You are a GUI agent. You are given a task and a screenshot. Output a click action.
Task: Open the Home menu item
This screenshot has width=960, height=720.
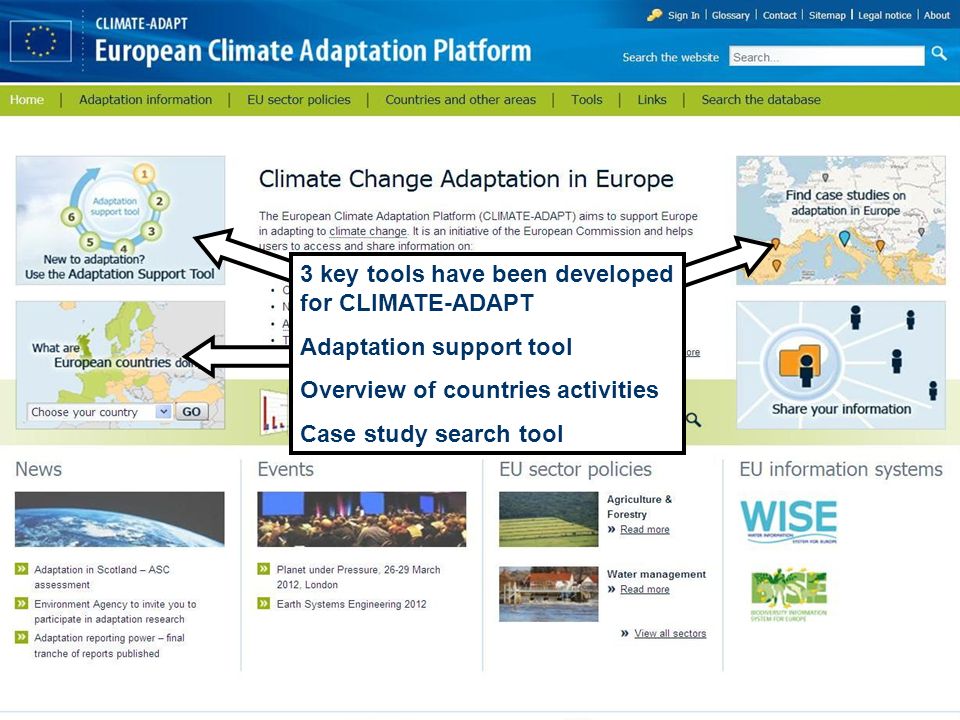tap(27, 99)
